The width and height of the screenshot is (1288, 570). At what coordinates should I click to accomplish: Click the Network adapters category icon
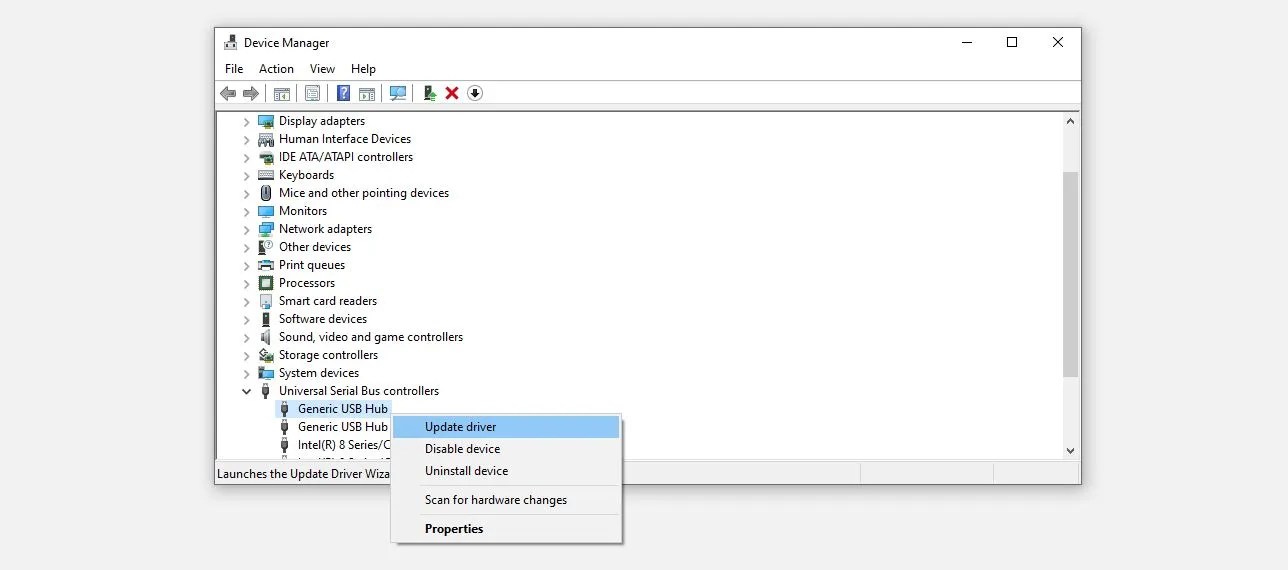[266, 229]
